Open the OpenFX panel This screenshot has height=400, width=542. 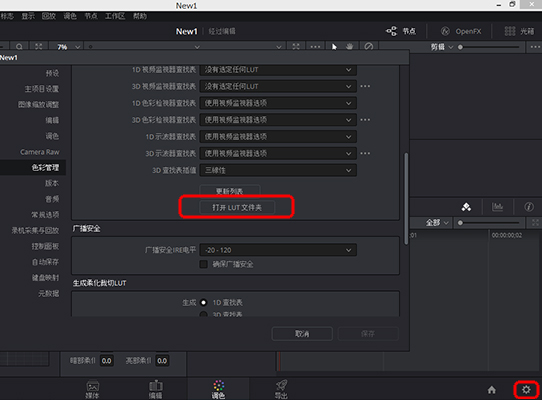[x=461, y=31]
